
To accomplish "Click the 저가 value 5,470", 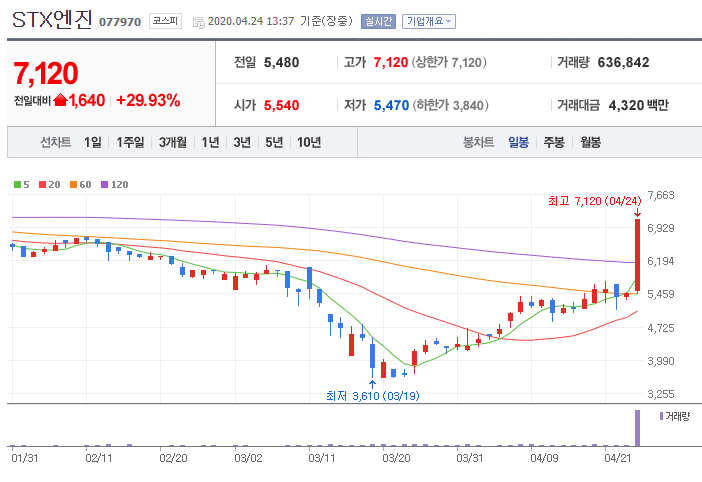I will [391, 105].
